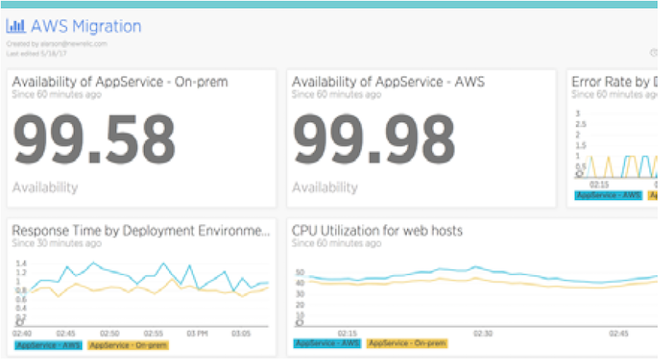660x360 pixels.
Task: Click the 'Last edited 5/18/17' text
Action: tap(36, 53)
